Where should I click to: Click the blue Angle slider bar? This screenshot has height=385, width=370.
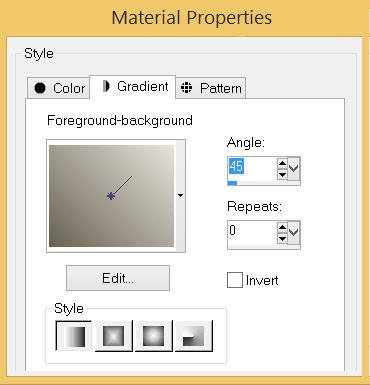(233, 183)
